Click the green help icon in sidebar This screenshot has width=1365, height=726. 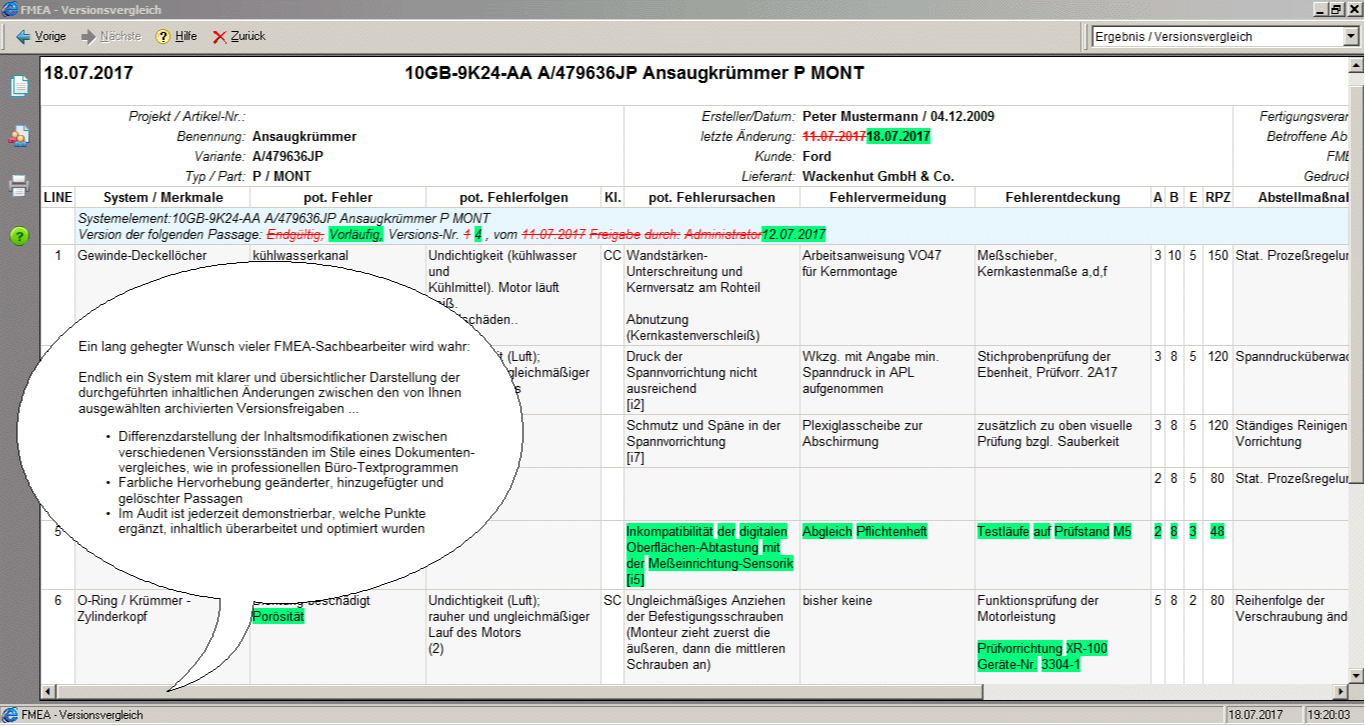[x=19, y=236]
